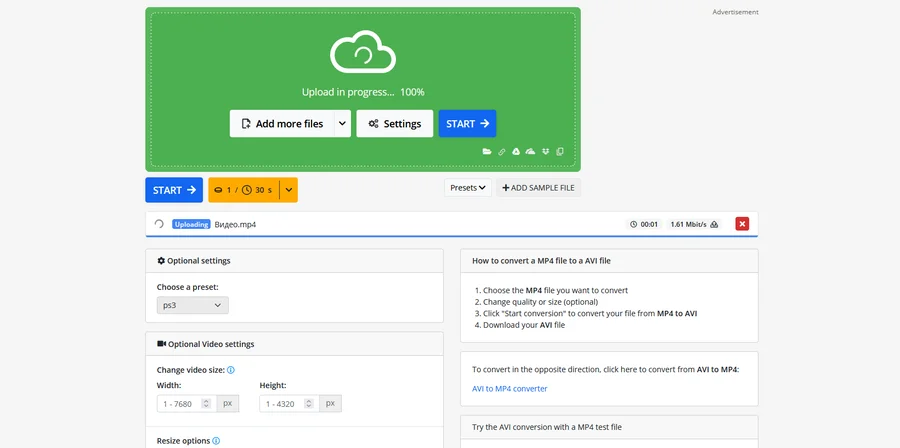Click Add more files button

click(x=282, y=124)
